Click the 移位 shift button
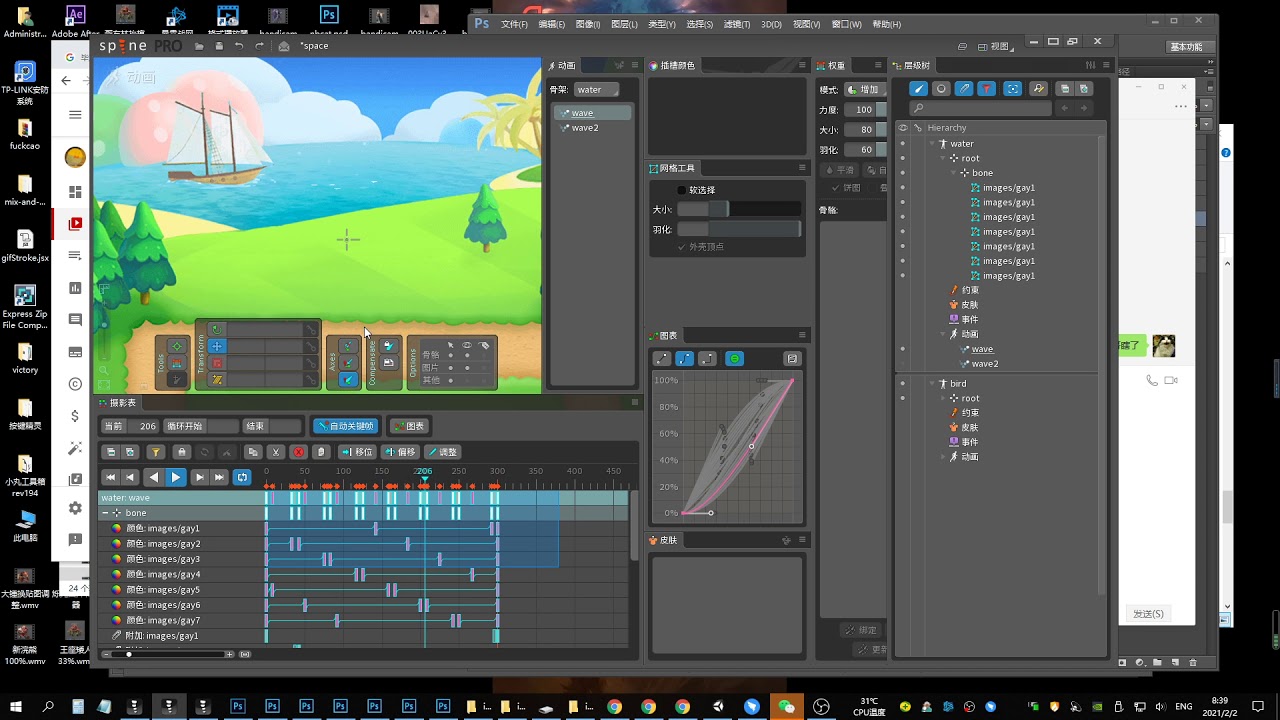Viewport: 1280px width, 720px height. tap(357, 452)
